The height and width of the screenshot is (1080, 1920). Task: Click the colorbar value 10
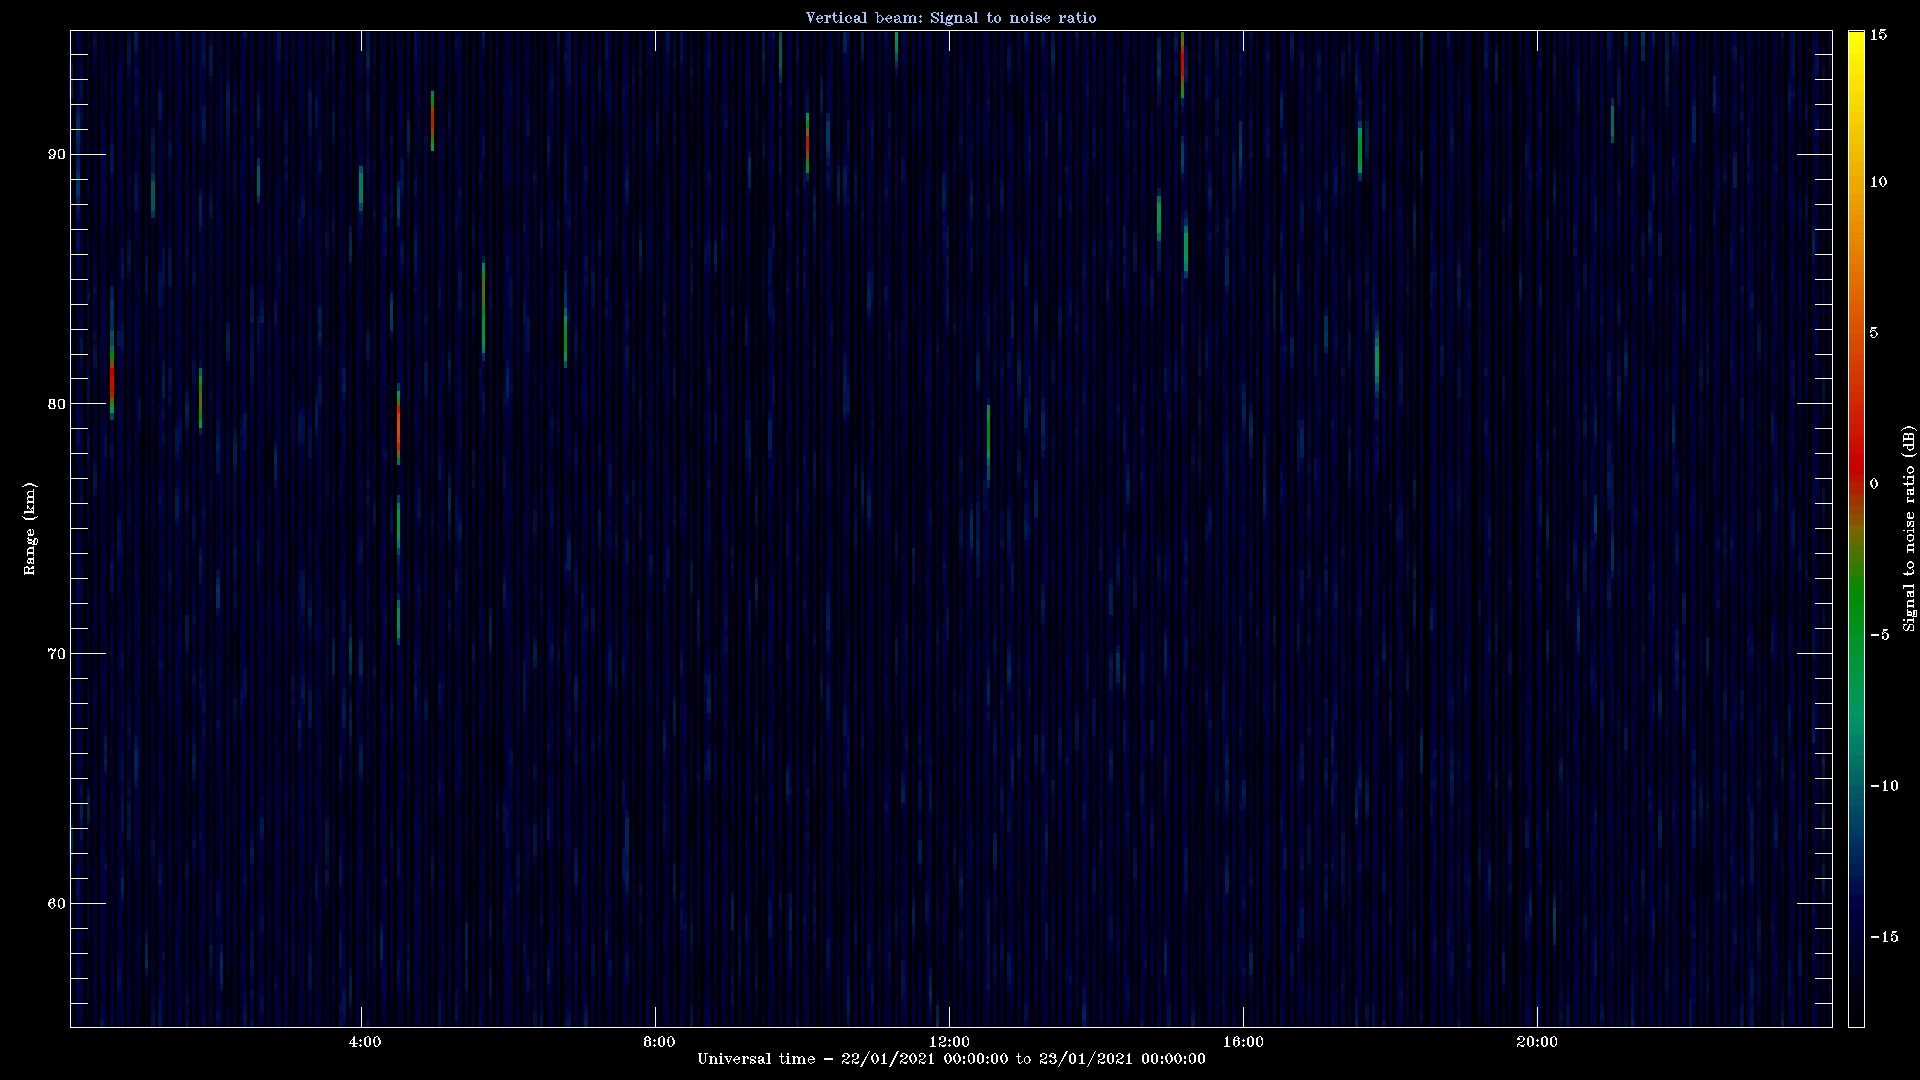1878,182
